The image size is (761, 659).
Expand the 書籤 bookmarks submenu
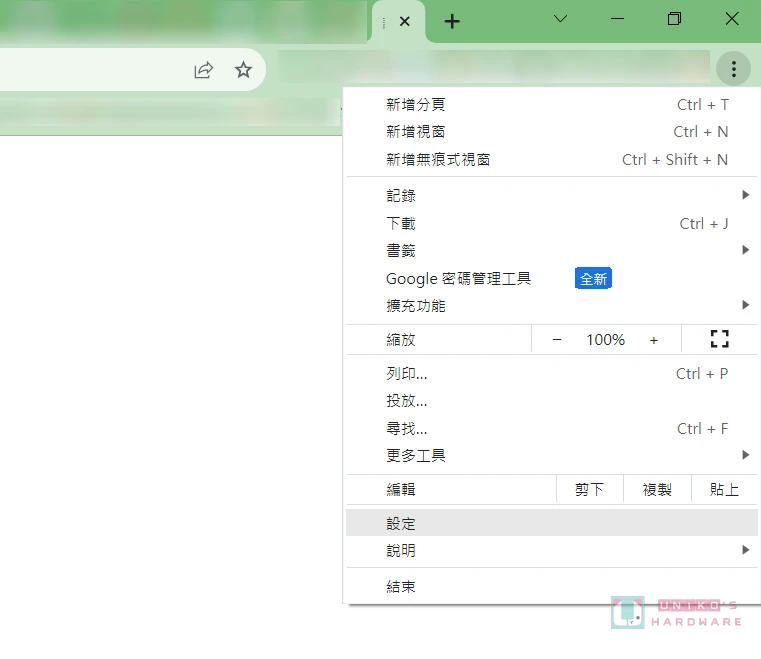click(x=552, y=250)
